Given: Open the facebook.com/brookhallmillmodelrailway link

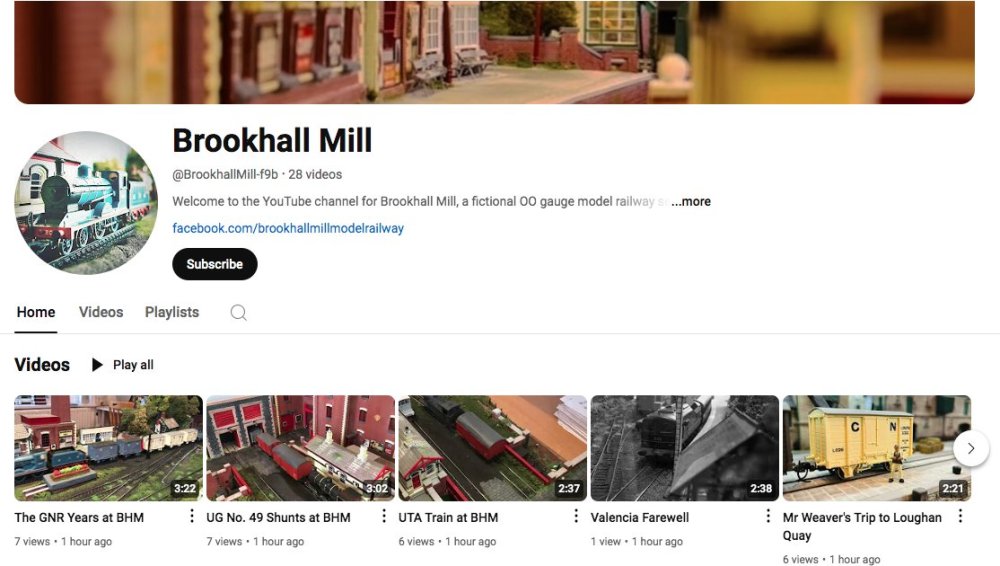Looking at the screenshot, I should (288, 228).
